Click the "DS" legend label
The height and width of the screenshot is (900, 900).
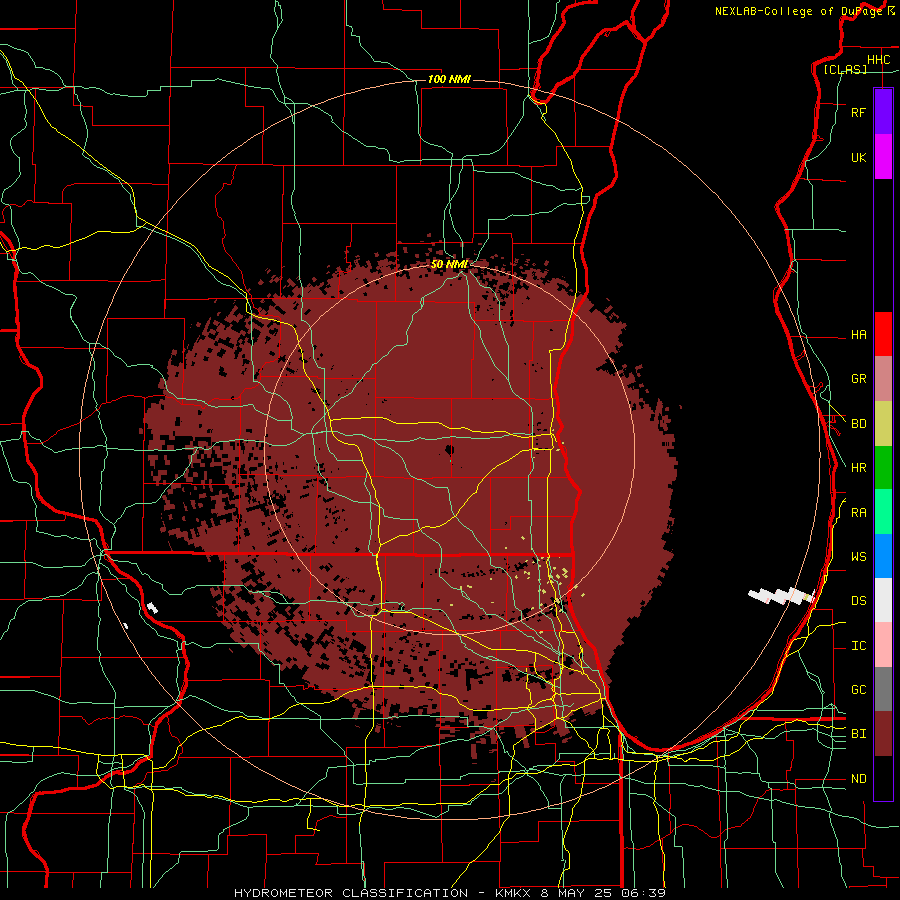[x=858, y=601]
